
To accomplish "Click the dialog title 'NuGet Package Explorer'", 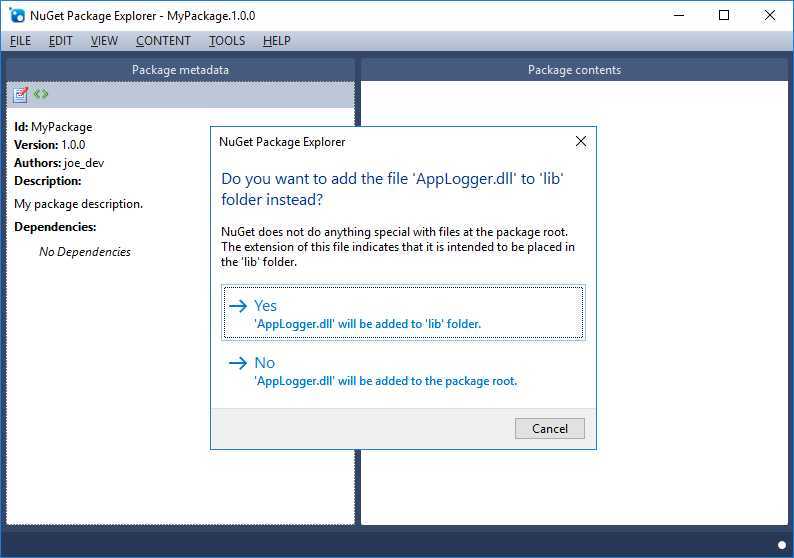I will (x=282, y=142).
